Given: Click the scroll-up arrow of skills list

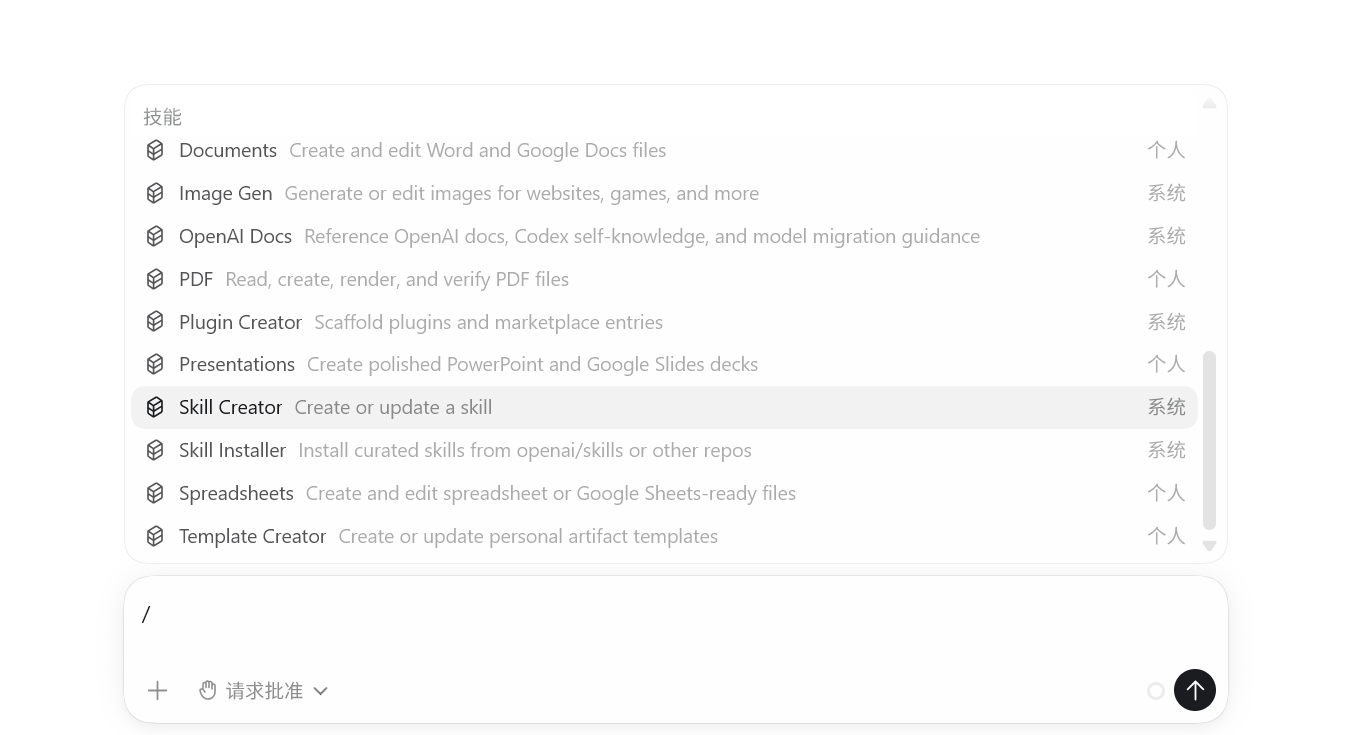Looking at the screenshot, I should click(1209, 103).
